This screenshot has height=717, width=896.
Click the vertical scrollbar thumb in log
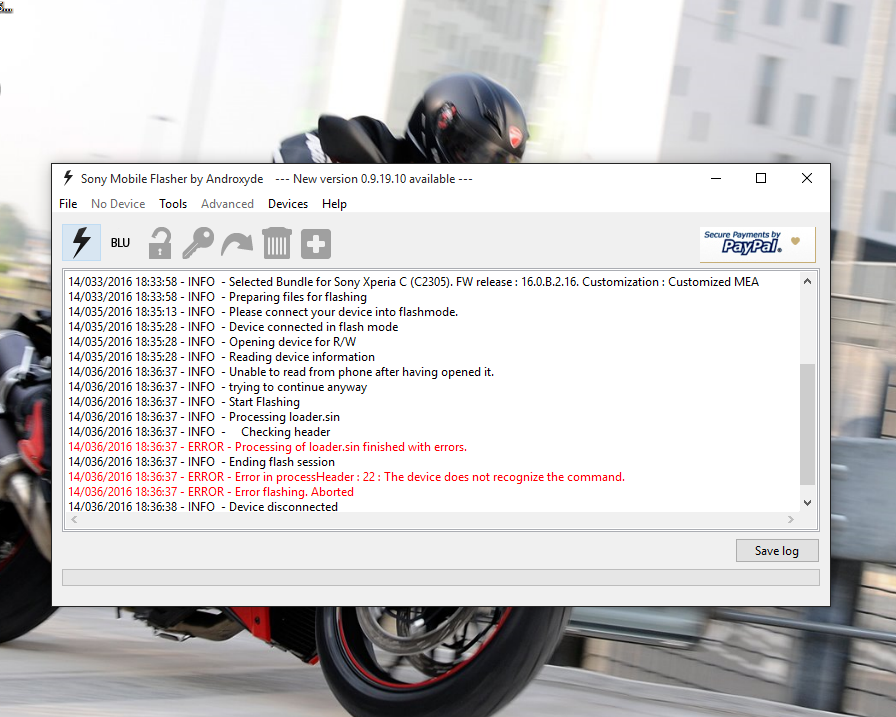pos(807,423)
